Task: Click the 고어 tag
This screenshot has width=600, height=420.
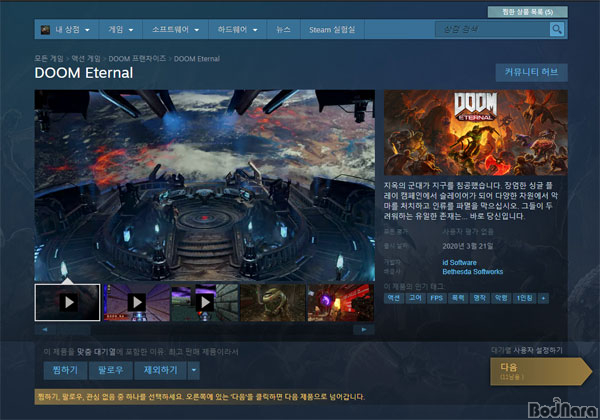Action: click(415, 298)
